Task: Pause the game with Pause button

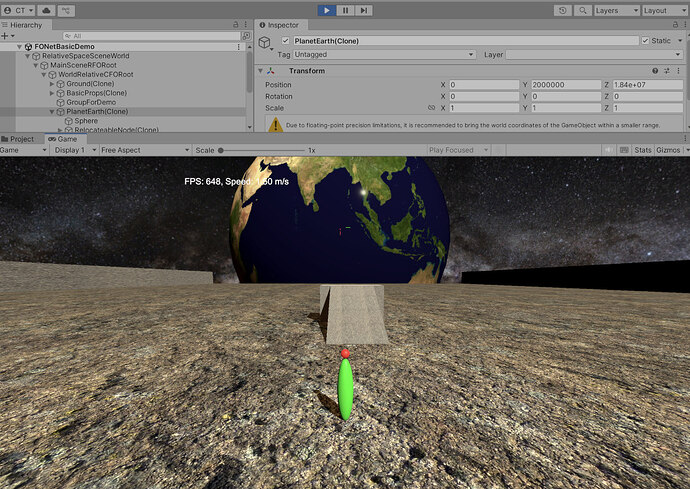Action: [346, 10]
